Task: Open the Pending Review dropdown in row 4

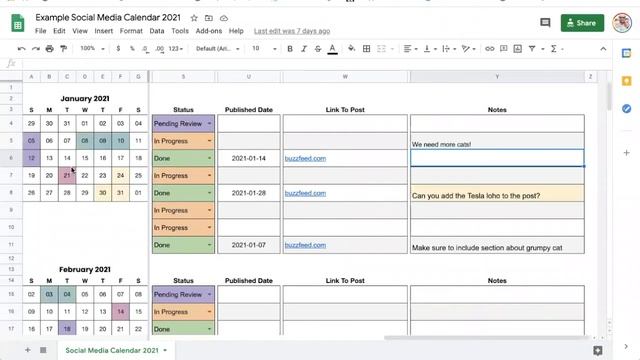Action: [209, 124]
